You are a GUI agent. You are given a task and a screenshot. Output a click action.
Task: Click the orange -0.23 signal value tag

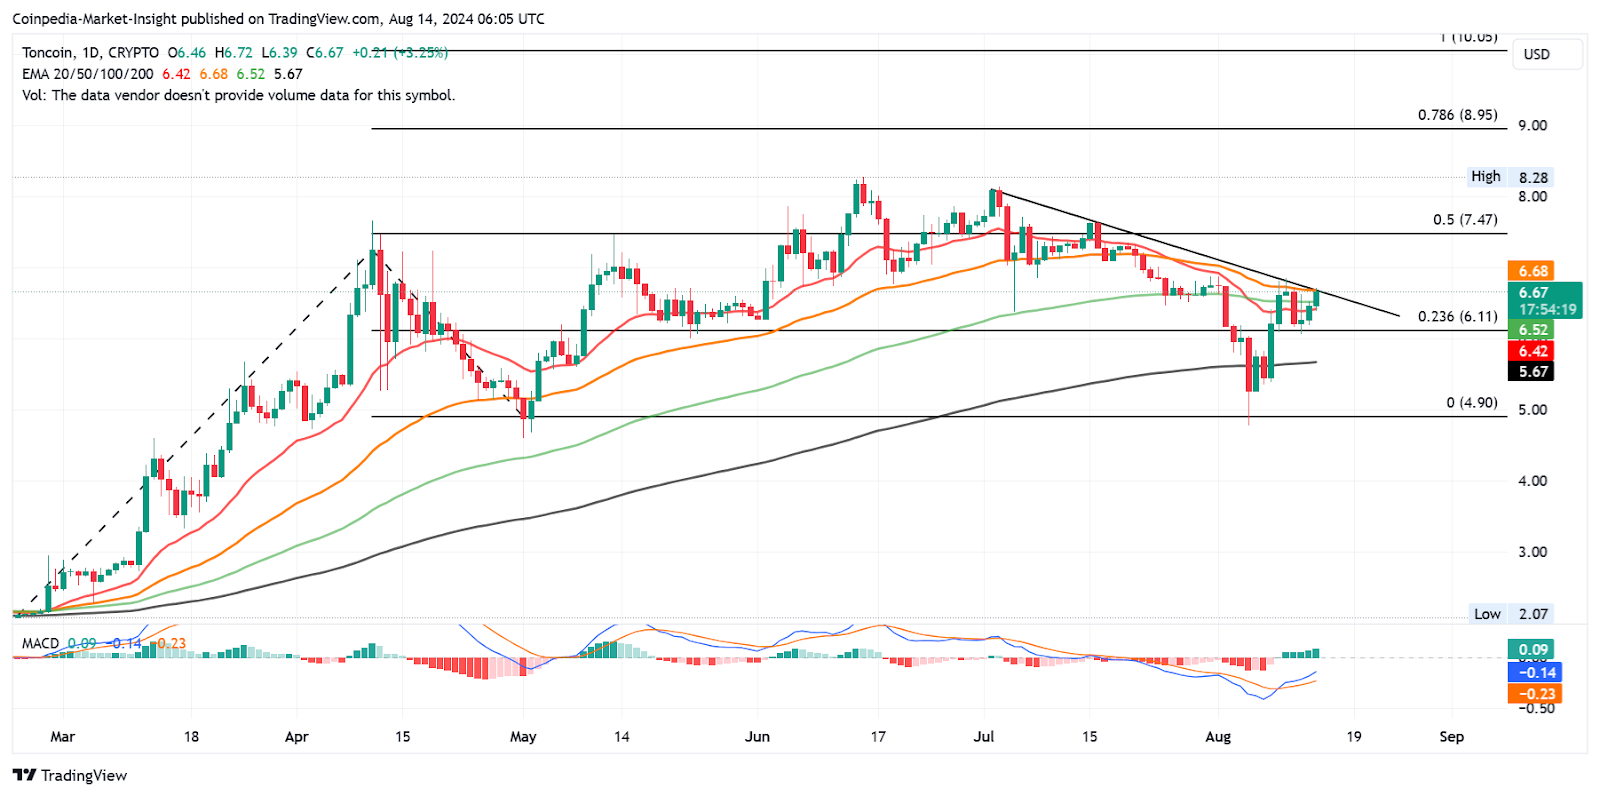click(x=1533, y=694)
